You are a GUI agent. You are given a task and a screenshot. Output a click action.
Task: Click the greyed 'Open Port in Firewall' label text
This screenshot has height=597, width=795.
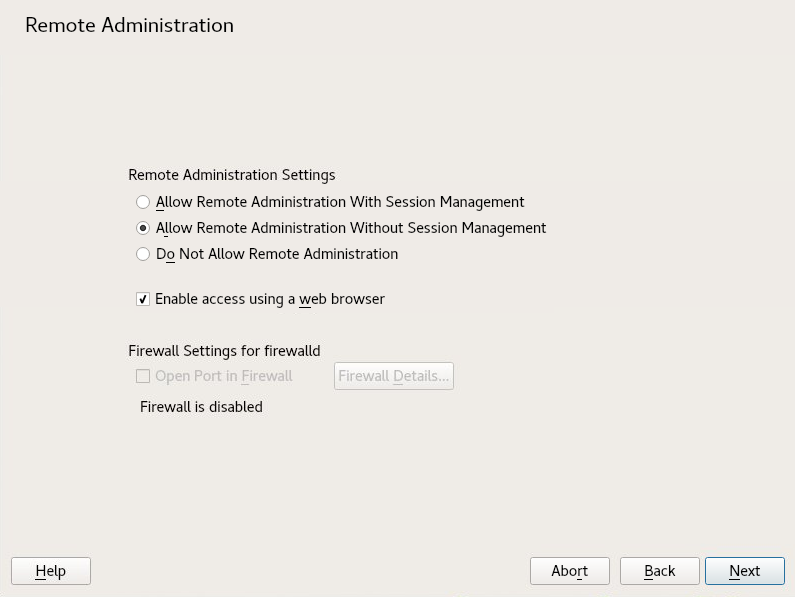tap(224, 377)
